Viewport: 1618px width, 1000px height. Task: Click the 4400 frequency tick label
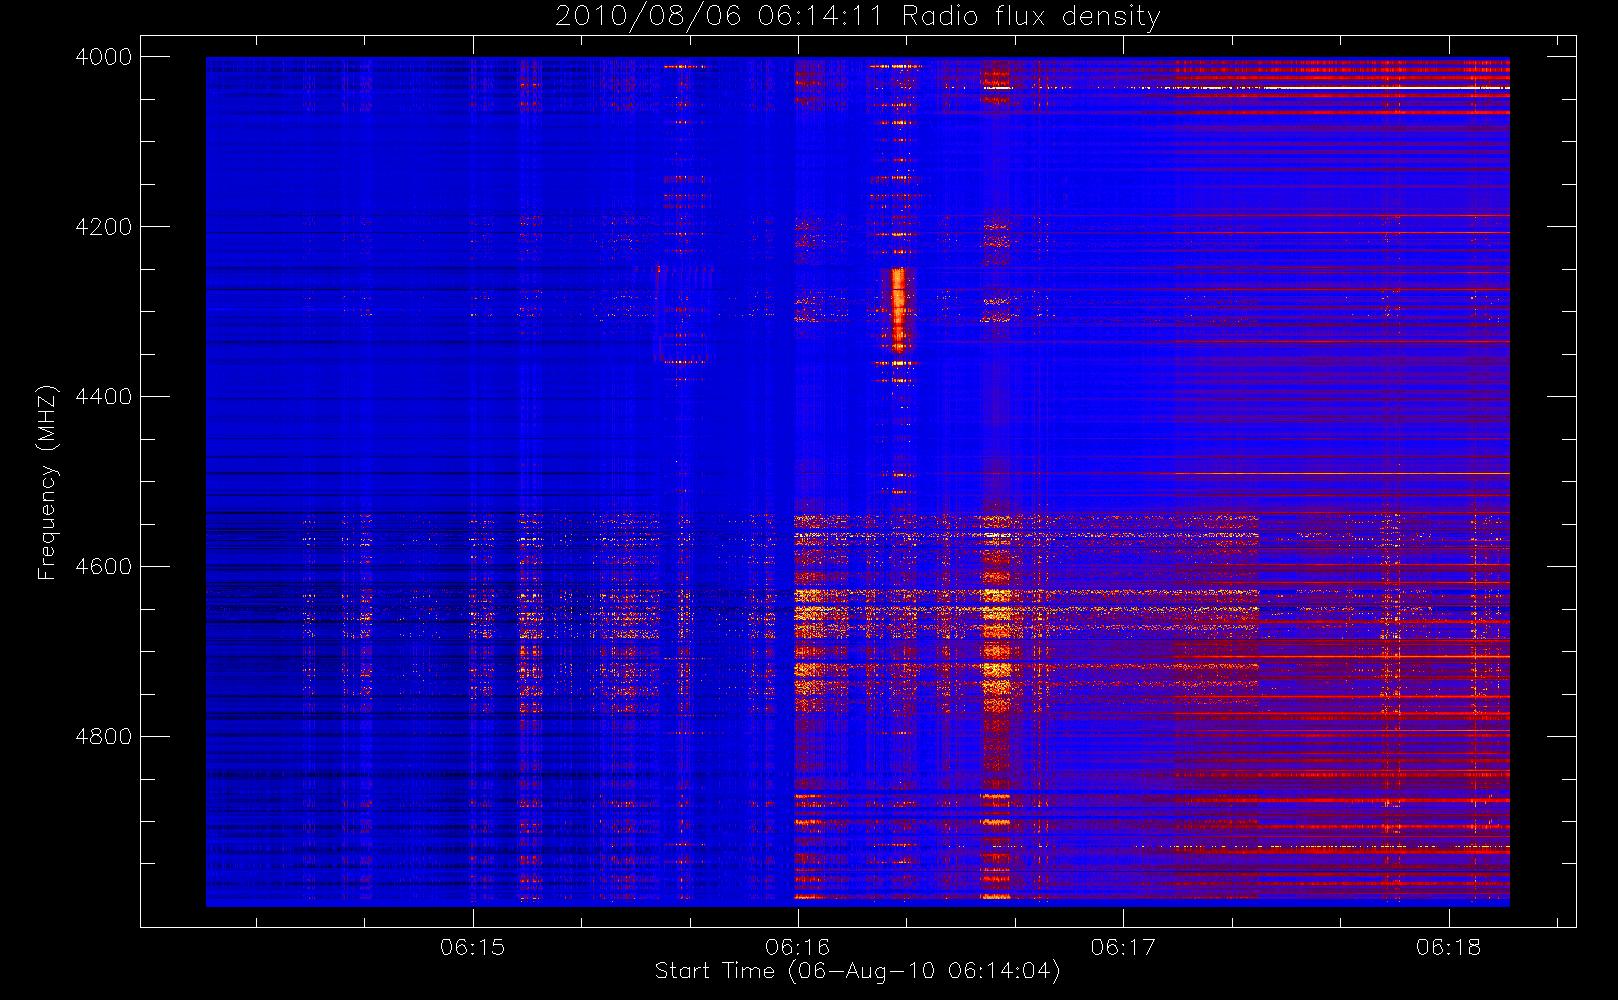tap(104, 397)
